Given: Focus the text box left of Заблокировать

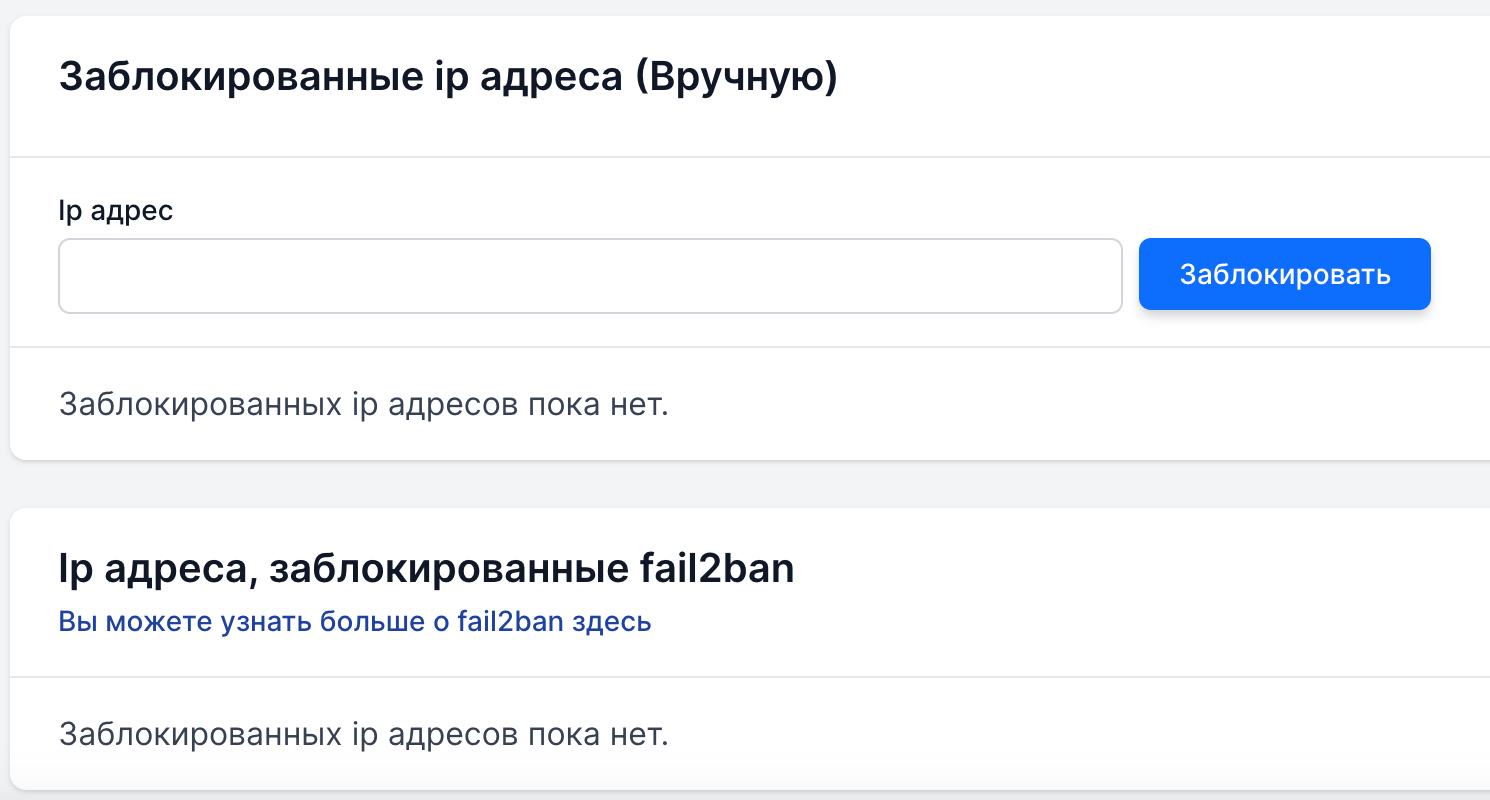Looking at the screenshot, I should (x=590, y=276).
